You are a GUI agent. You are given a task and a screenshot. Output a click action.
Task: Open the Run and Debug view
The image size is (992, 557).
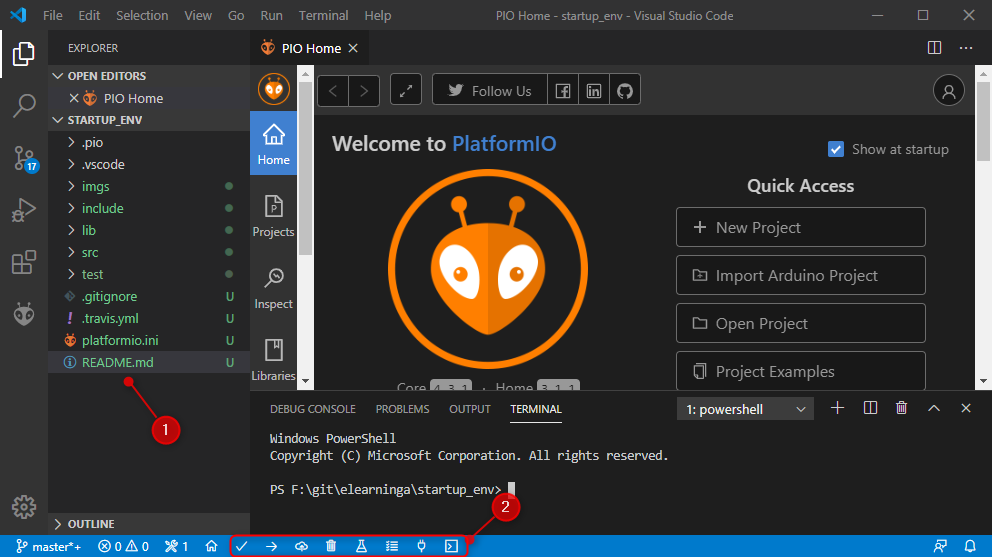point(23,210)
